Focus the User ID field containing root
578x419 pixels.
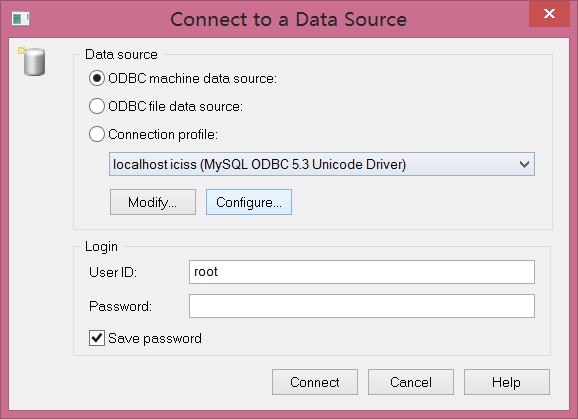pyautogui.click(x=362, y=272)
